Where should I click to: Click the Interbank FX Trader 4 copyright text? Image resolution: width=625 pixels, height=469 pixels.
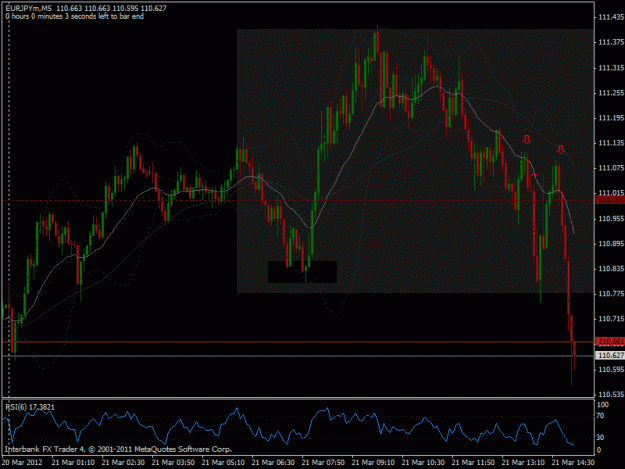click(x=118, y=449)
